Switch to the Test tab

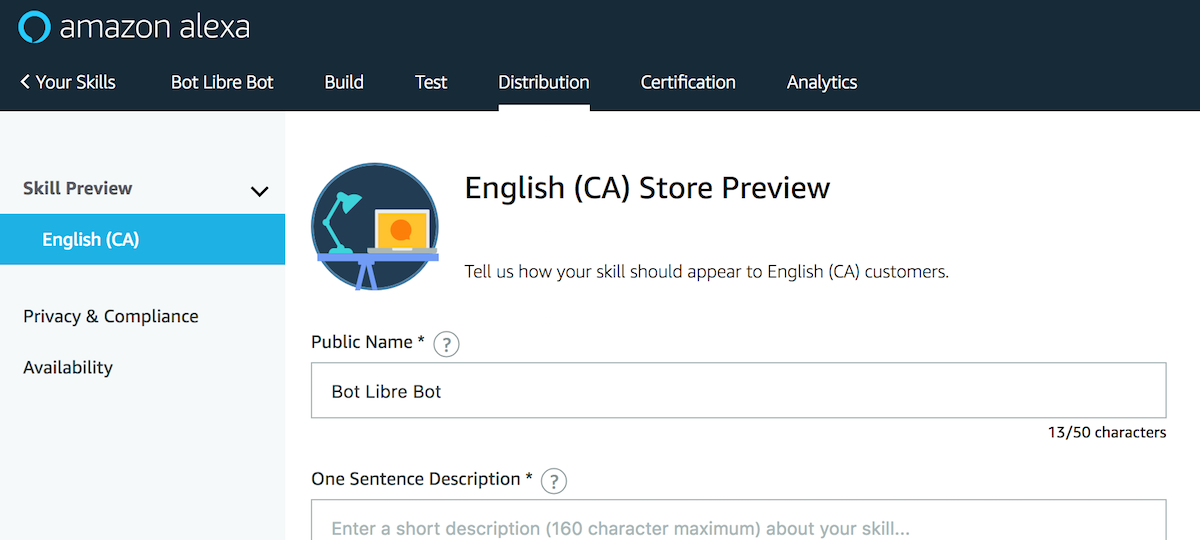click(431, 82)
